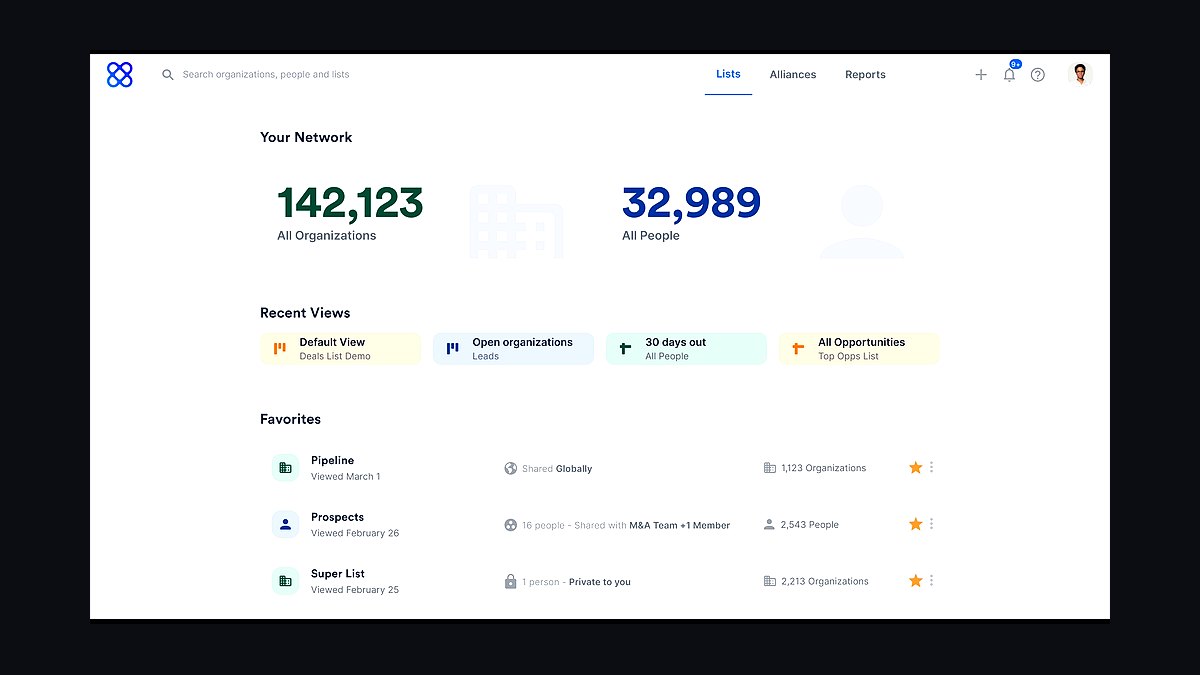Click the globe icon beside Shared Globally
The height and width of the screenshot is (675, 1200).
pyautogui.click(x=511, y=468)
